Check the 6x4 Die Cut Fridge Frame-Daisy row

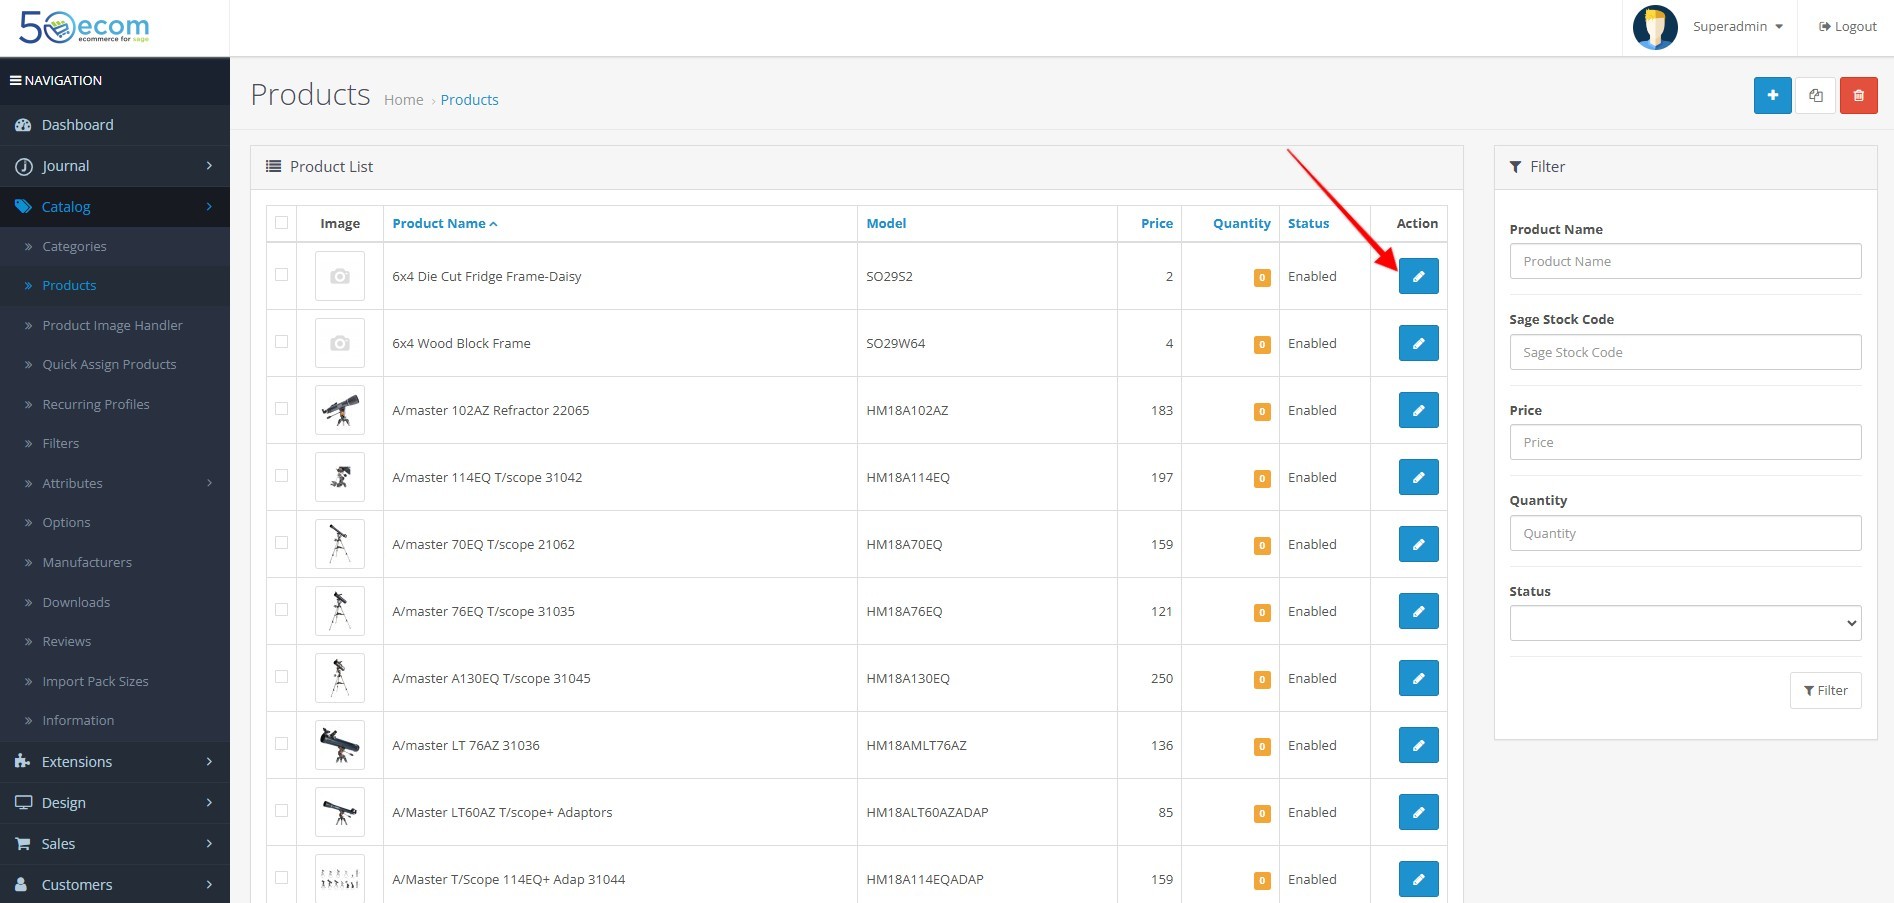coord(281,274)
